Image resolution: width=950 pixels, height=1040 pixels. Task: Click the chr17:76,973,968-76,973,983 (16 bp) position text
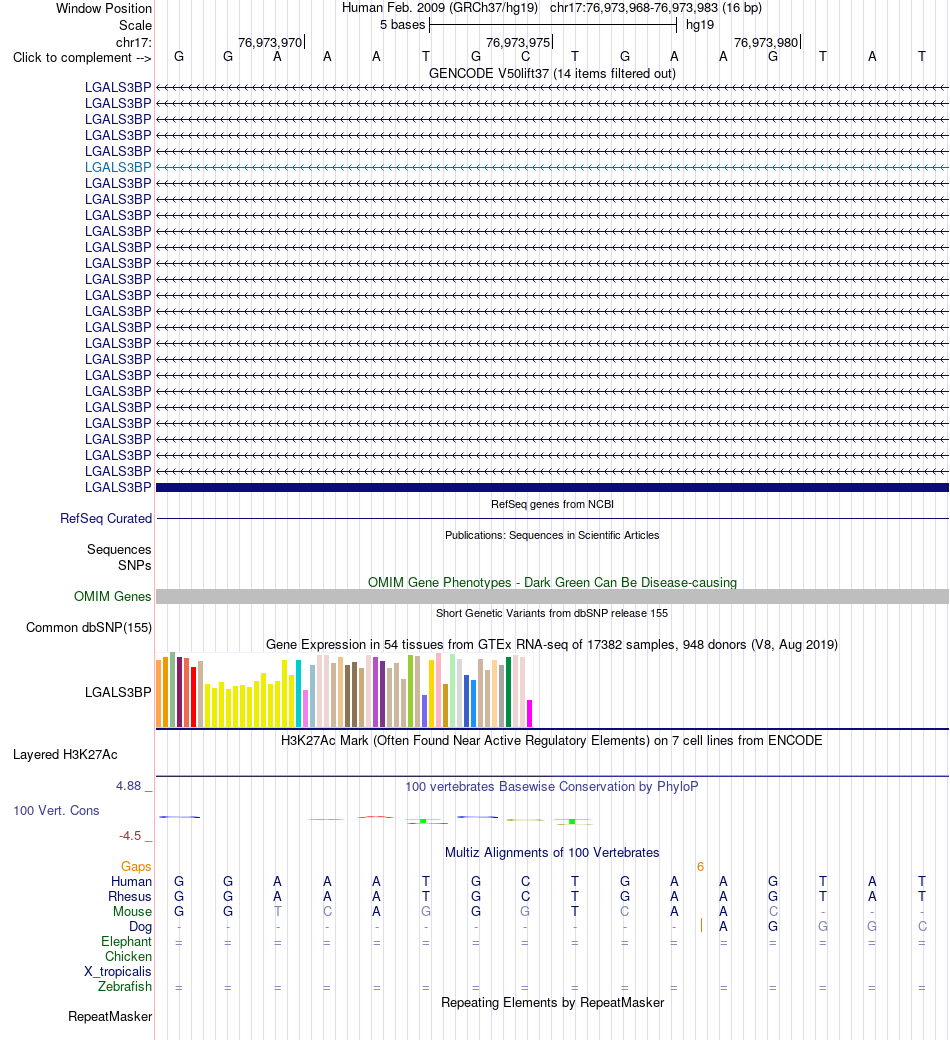pyautogui.click(x=655, y=8)
